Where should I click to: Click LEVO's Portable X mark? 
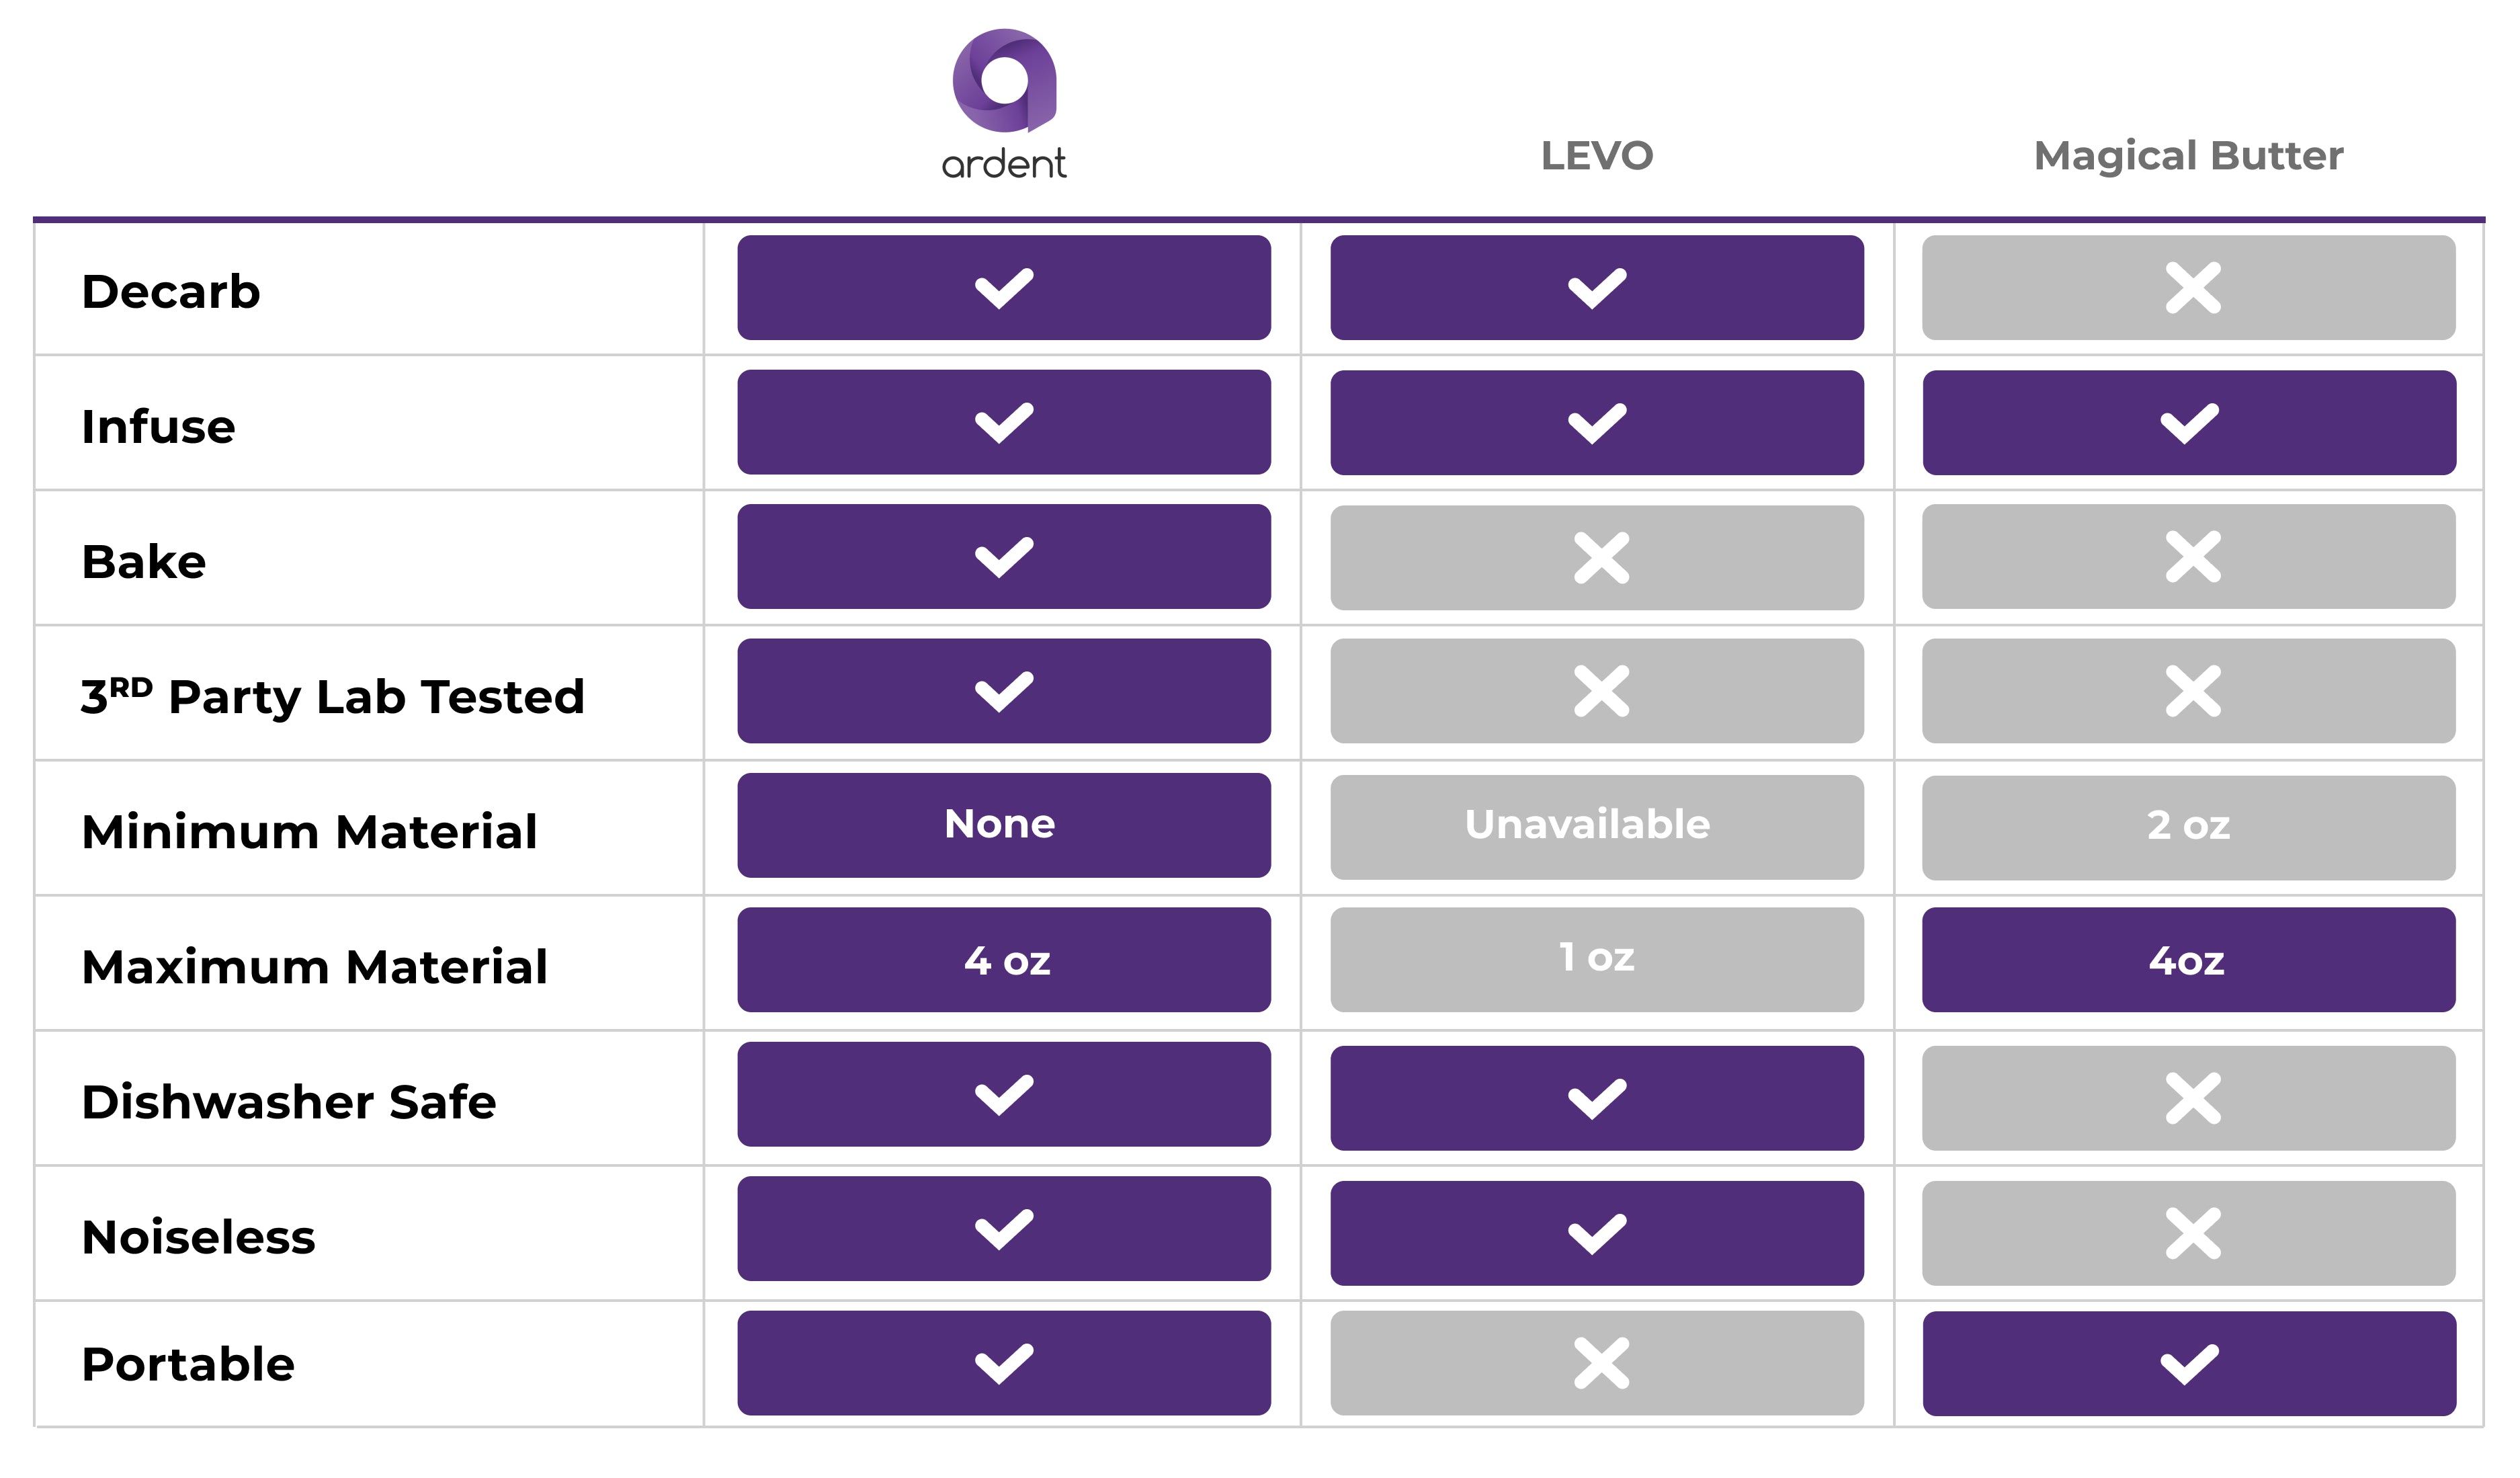1600,1363
